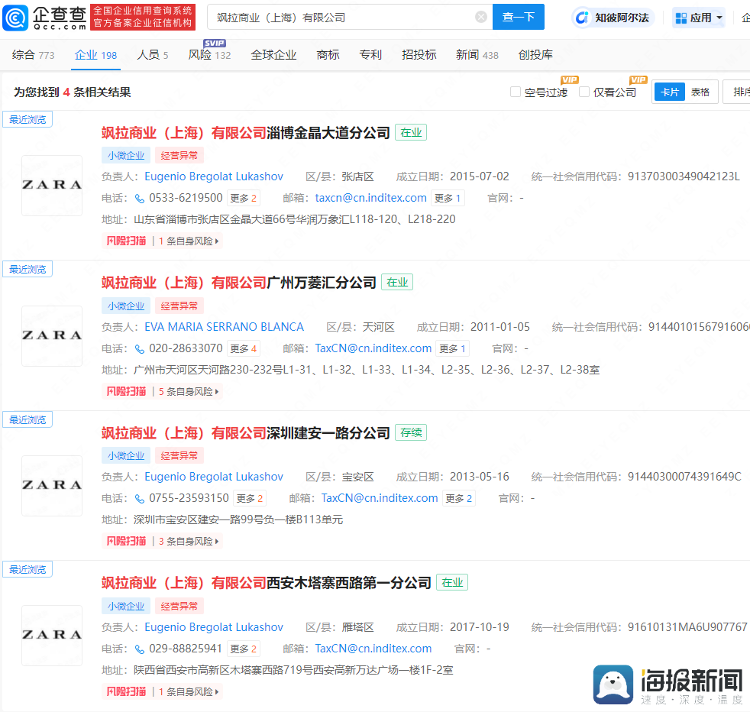Click email in 广州万菱汇 branch row
The height and width of the screenshot is (712, 750).
(373, 349)
